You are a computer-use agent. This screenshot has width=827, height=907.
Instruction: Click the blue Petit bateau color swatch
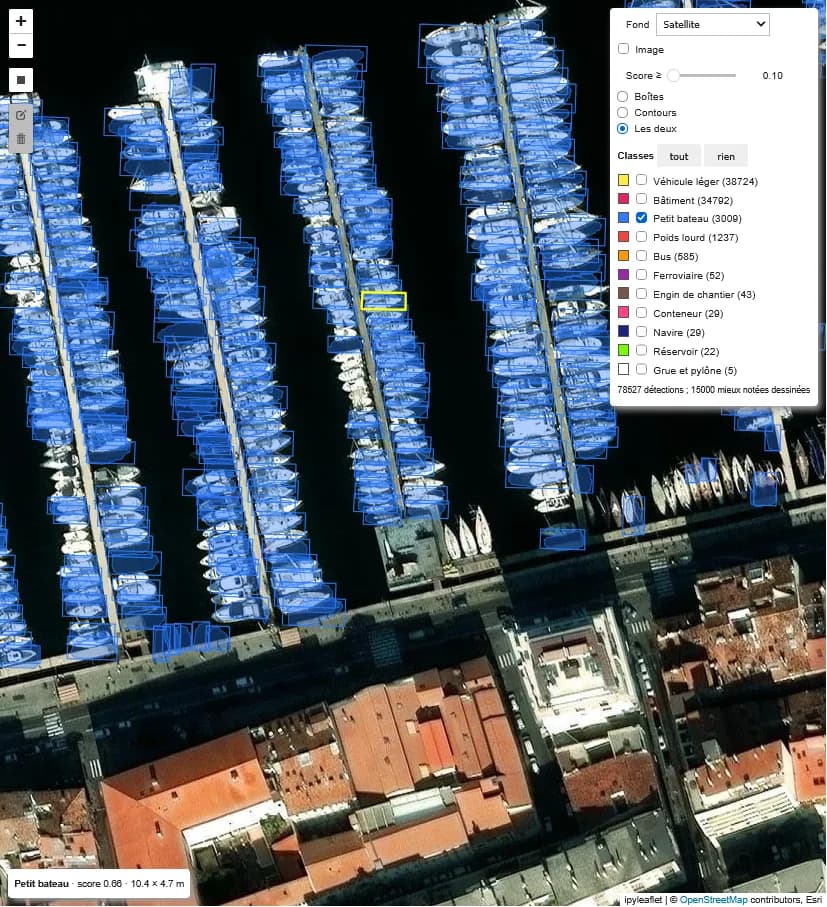[623, 217]
